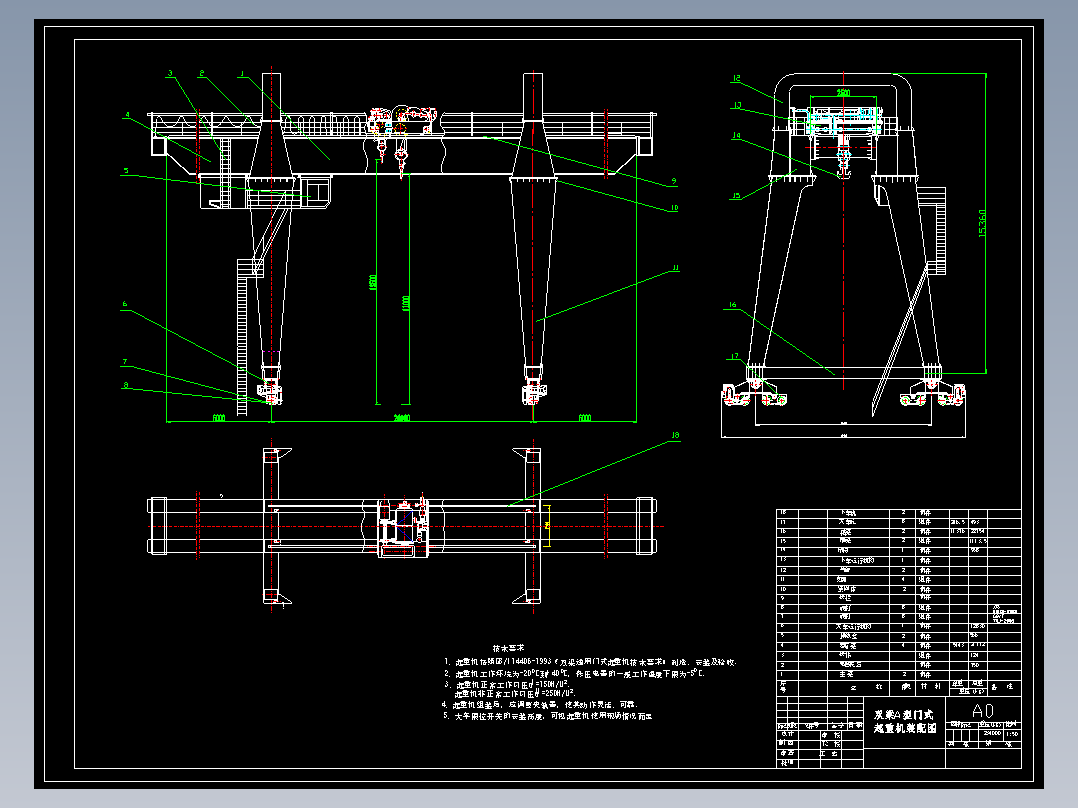Click callout number 12 on the side view

click(x=736, y=78)
